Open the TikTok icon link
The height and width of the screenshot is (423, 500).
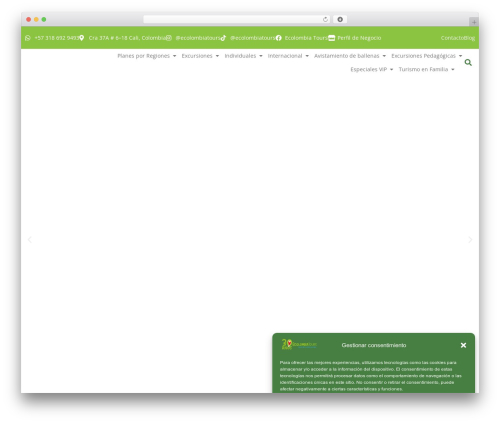(x=223, y=38)
